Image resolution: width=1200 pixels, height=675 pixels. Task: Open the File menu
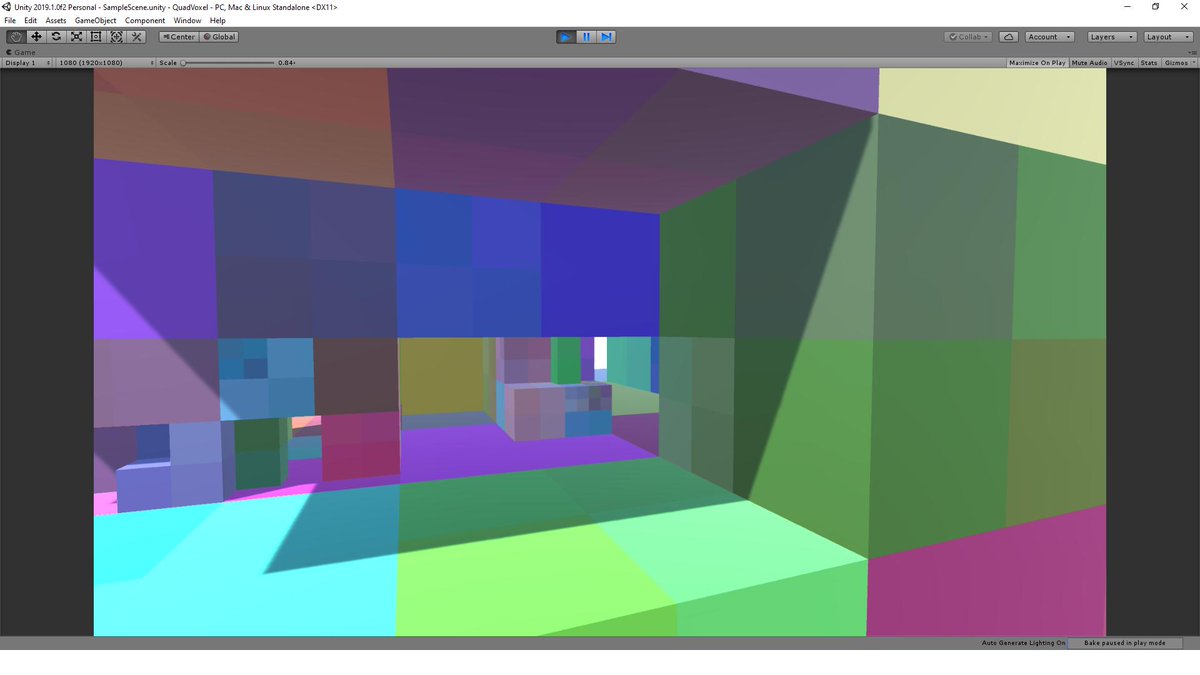(10, 20)
